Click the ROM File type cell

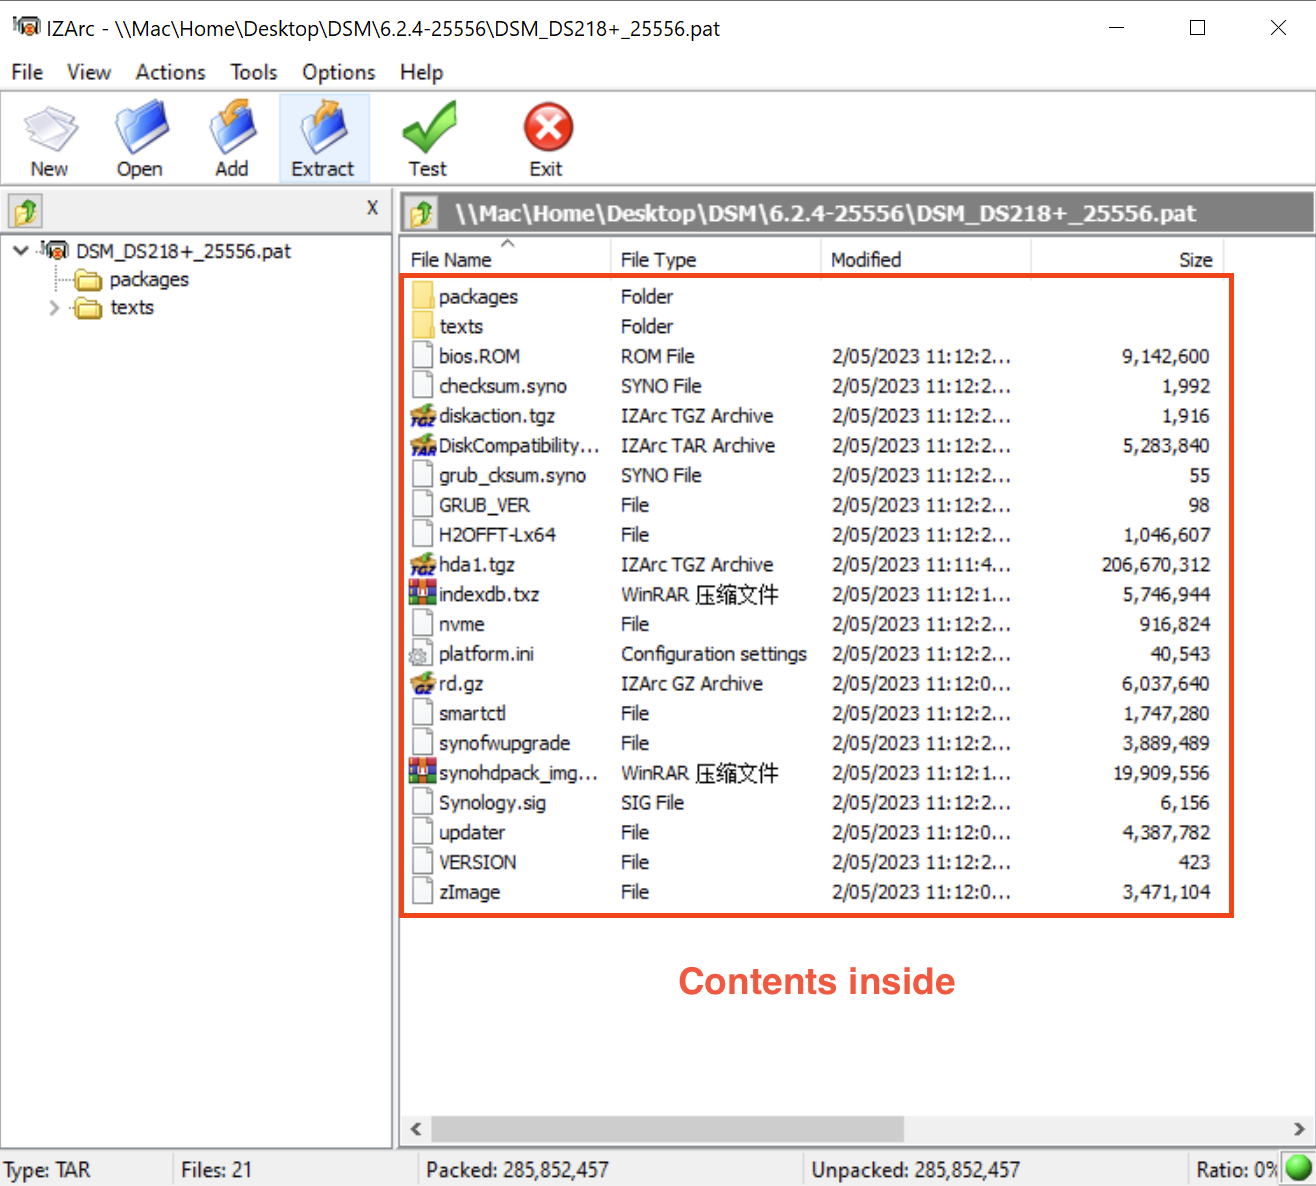coord(657,356)
